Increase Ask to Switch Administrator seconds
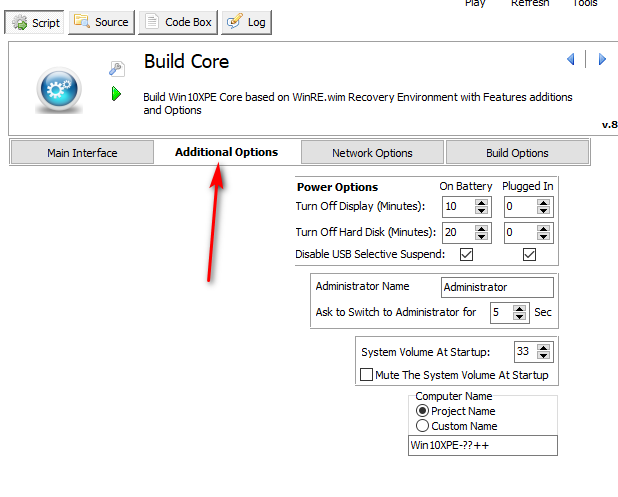 pyautogui.click(x=519, y=309)
